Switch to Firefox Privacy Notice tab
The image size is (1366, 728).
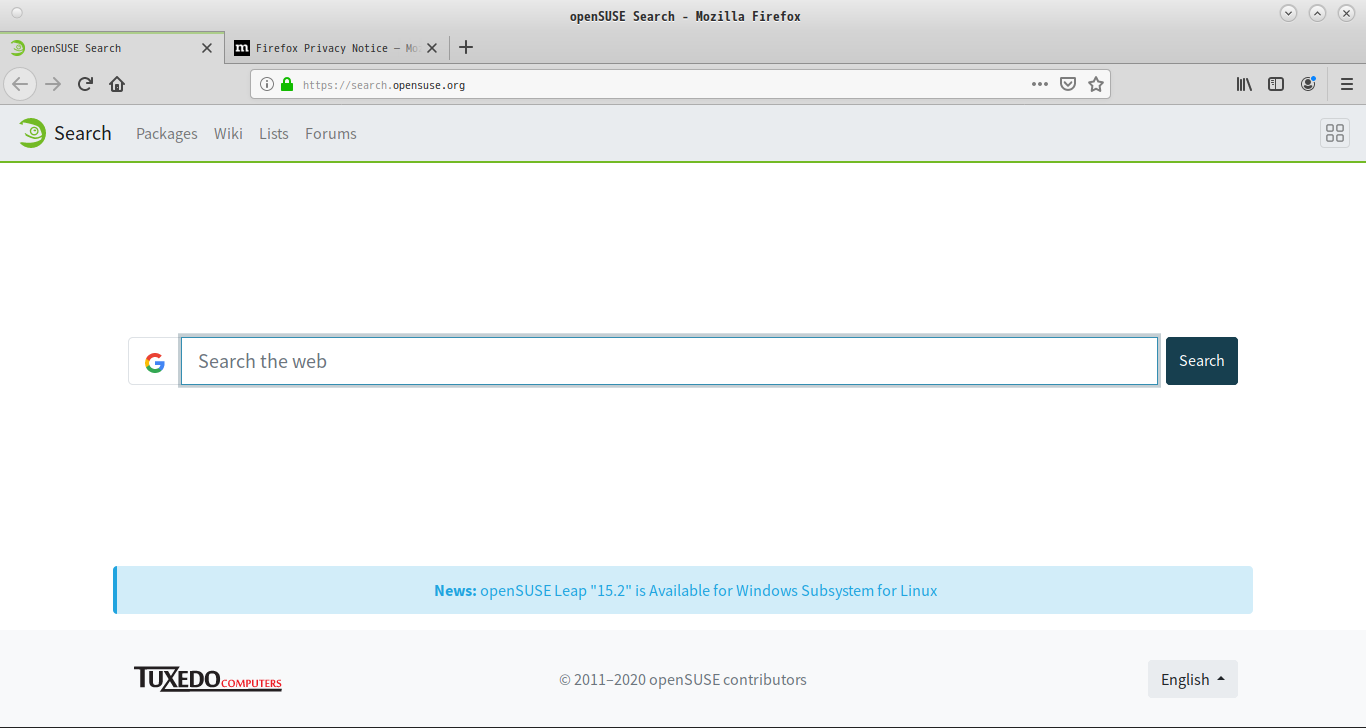[x=336, y=48]
